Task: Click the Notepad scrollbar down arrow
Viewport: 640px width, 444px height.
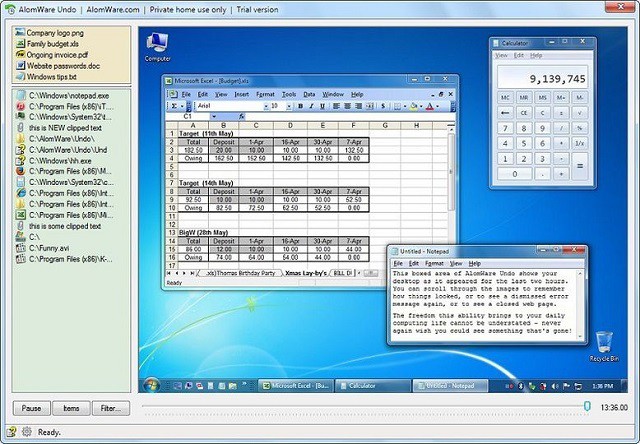Action: pos(580,337)
